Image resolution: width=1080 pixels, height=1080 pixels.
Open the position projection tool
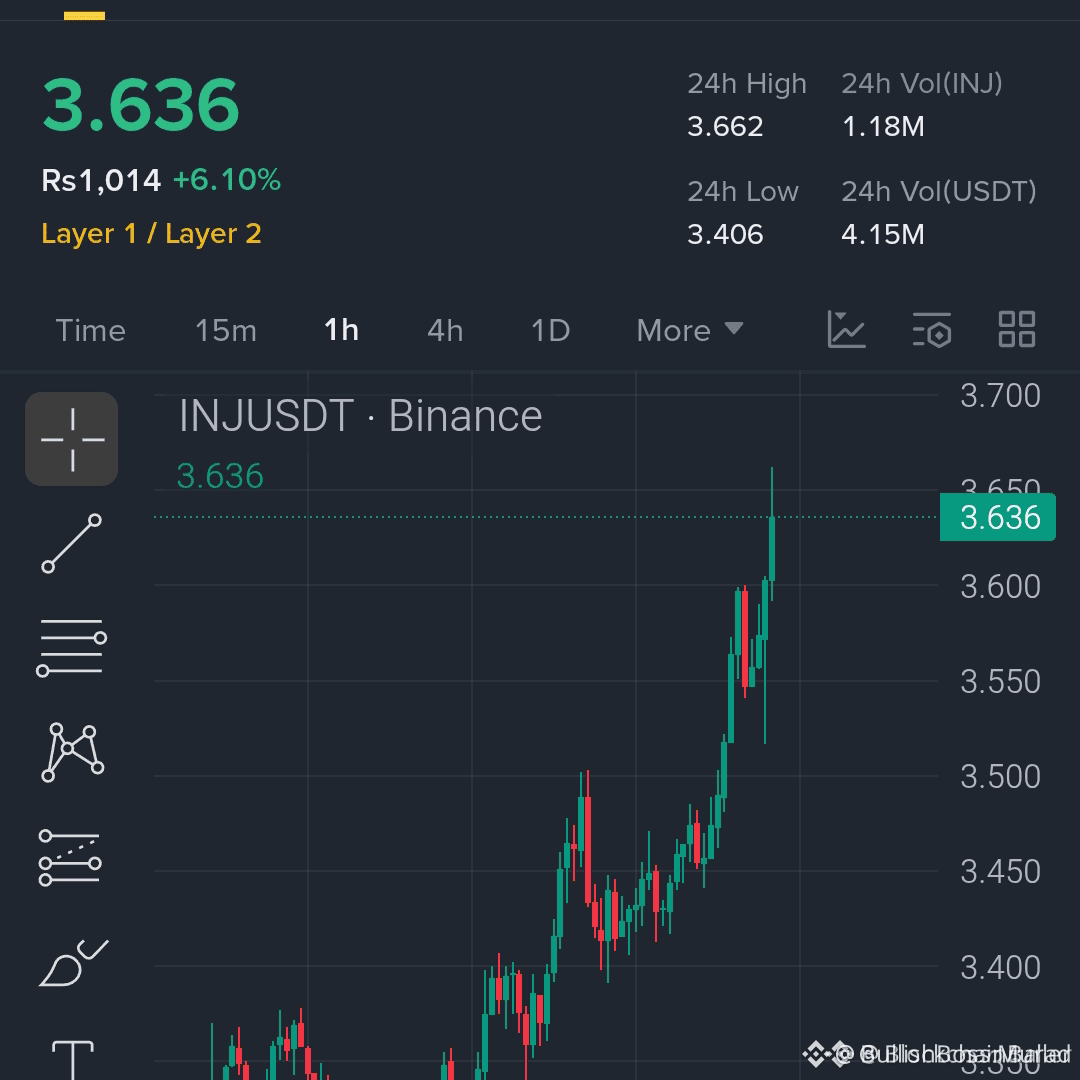coord(70,857)
